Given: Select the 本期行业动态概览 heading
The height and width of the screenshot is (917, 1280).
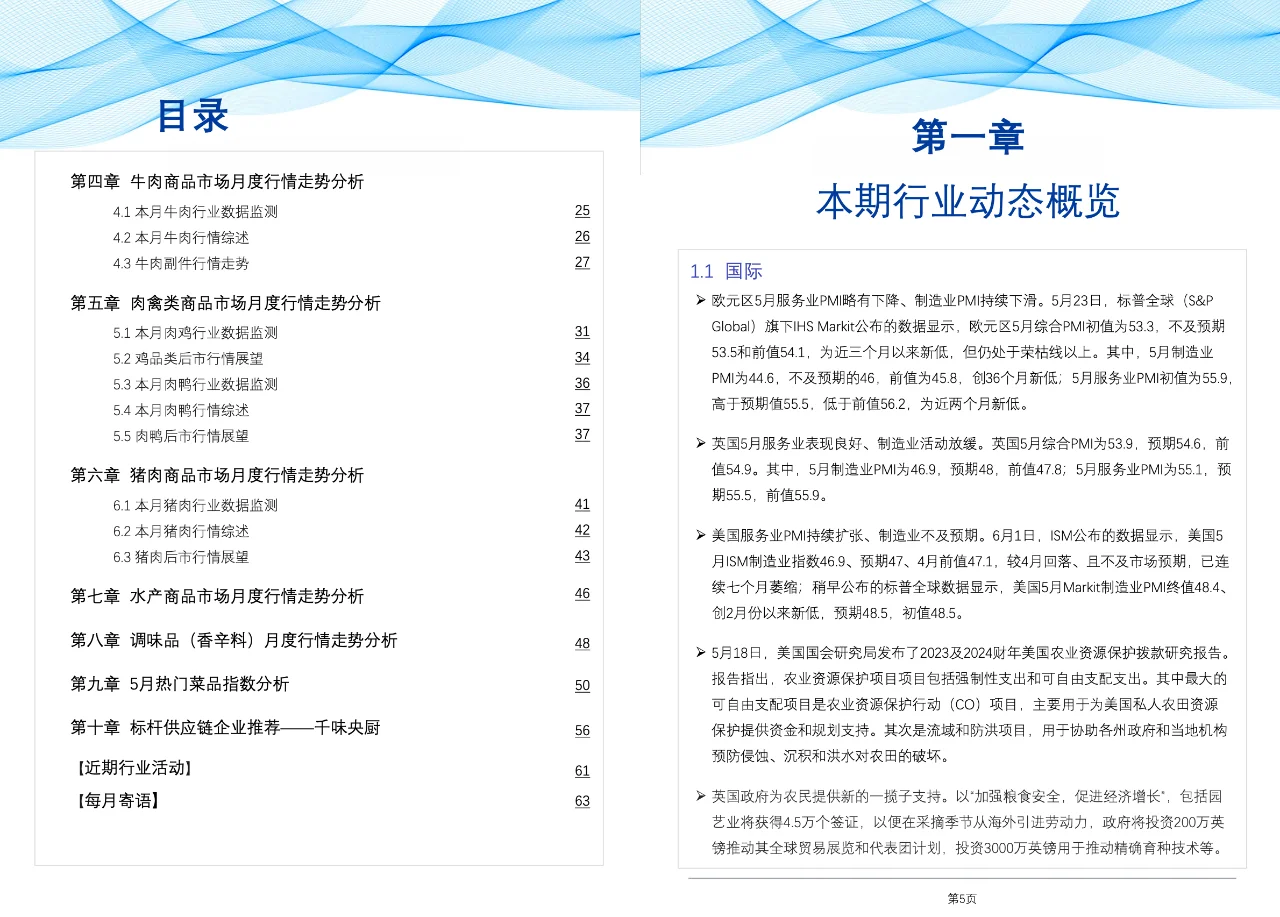Looking at the screenshot, I should click(x=968, y=199).
